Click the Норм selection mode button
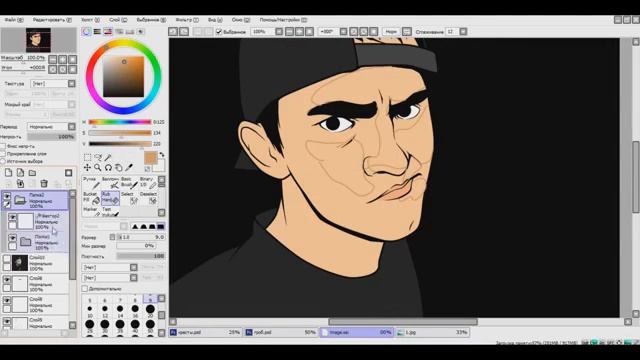Viewport: 640px width, 360px height. coord(391,31)
